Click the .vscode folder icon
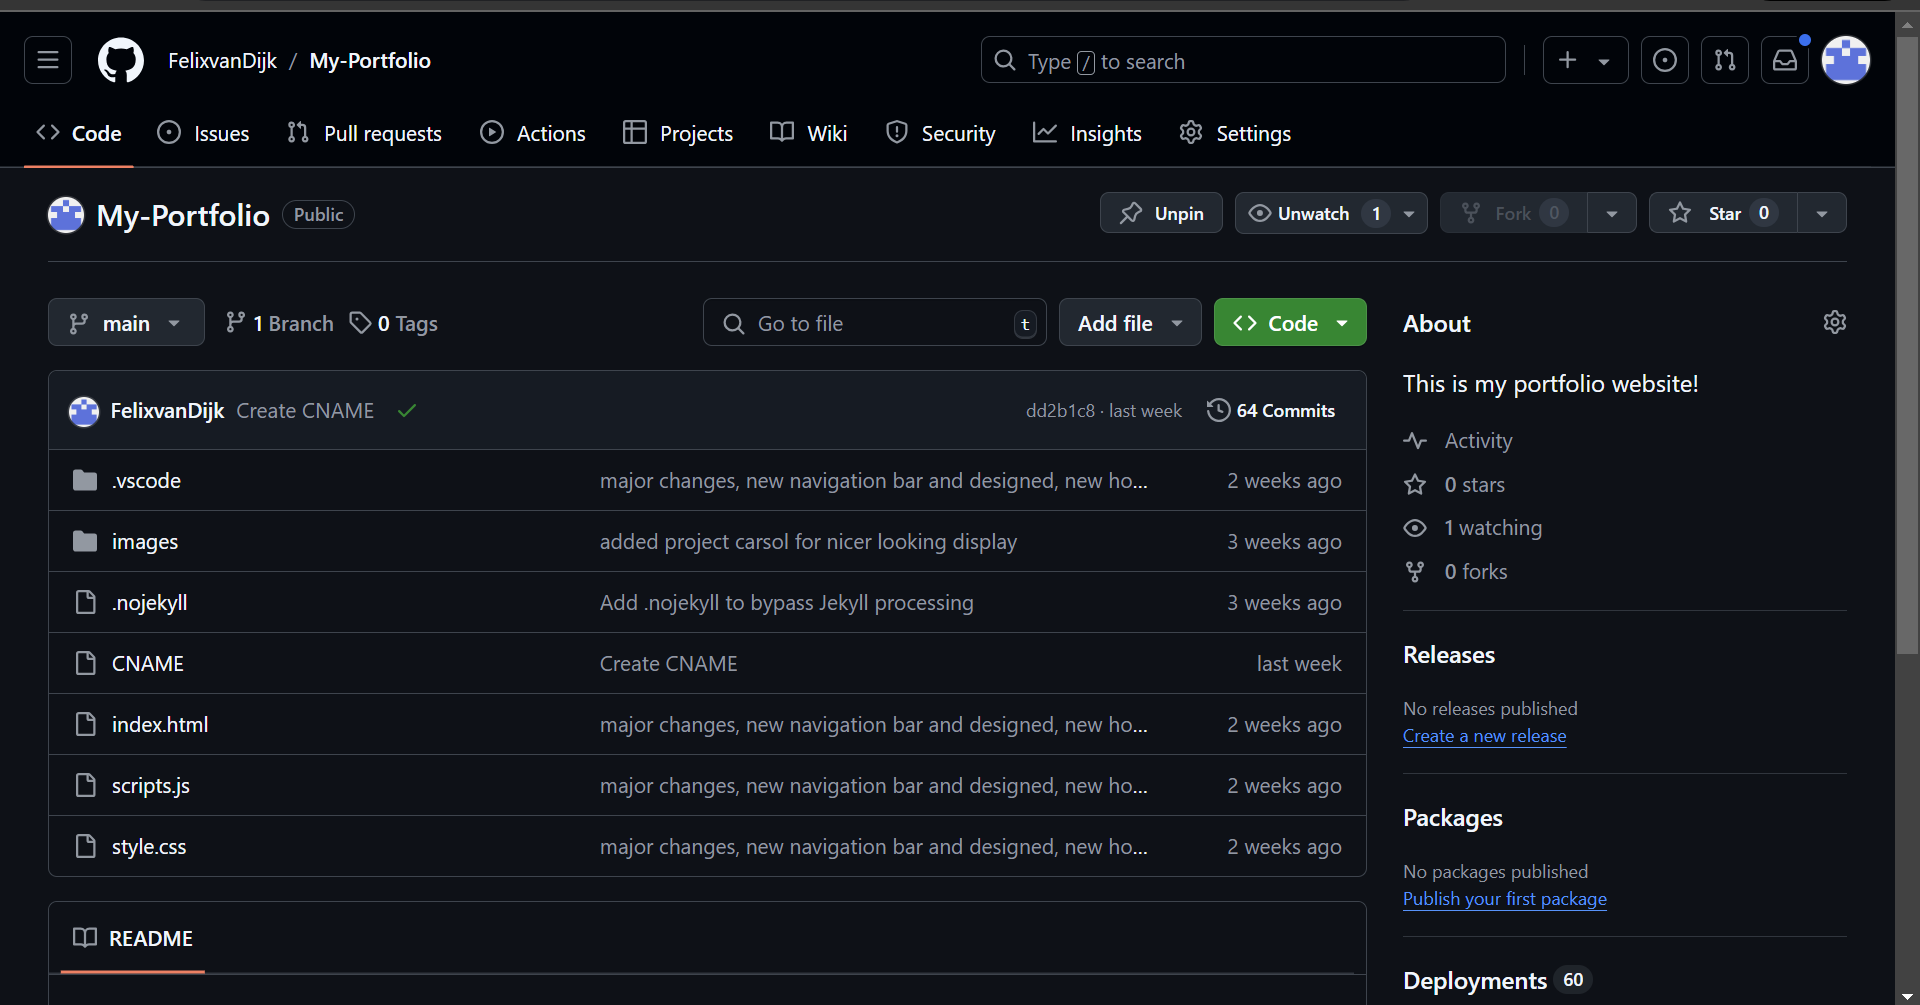This screenshot has height=1005, width=1920. click(85, 480)
